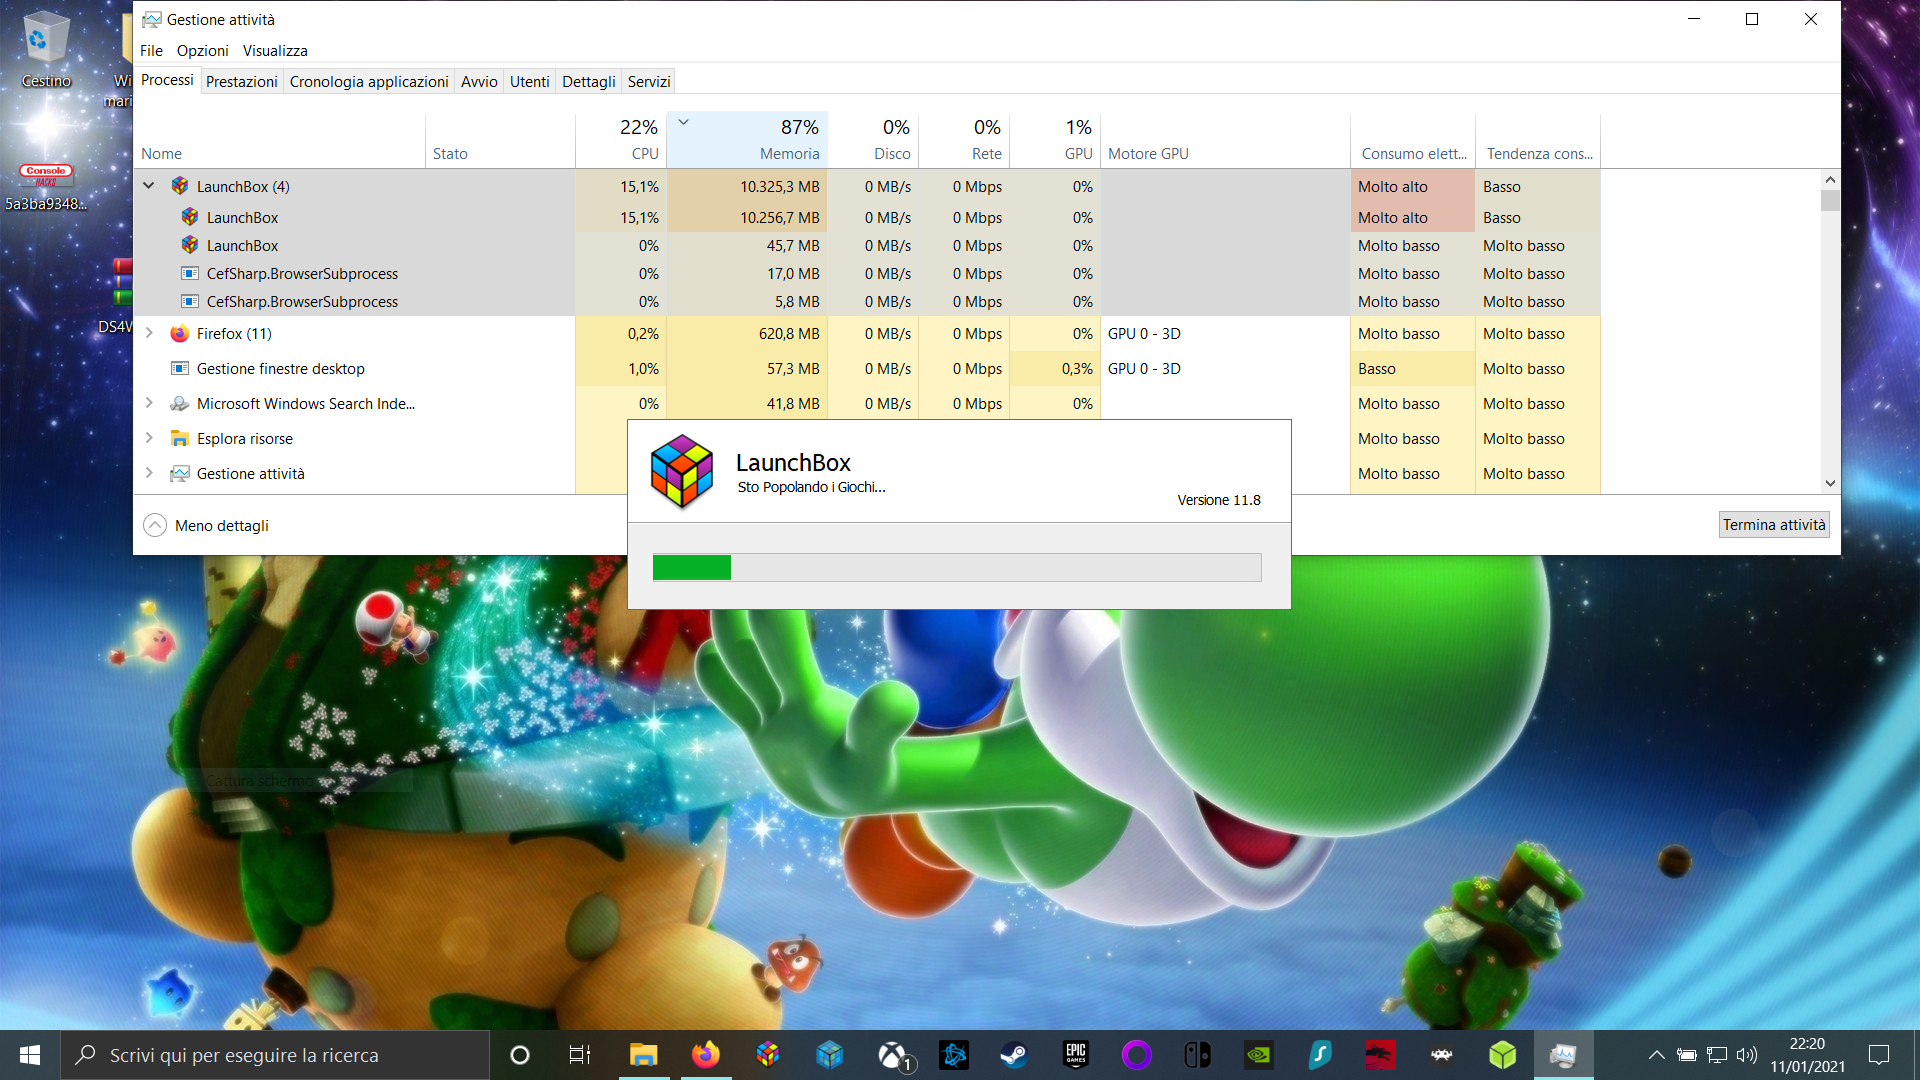Image resolution: width=1920 pixels, height=1080 pixels.
Task: Click the volume icon in system tray
Action: (x=1747, y=1055)
